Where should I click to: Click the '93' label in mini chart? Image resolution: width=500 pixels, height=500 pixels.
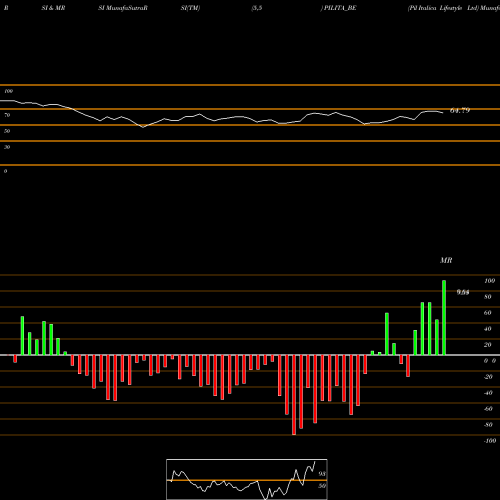pyautogui.click(x=322, y=474)
